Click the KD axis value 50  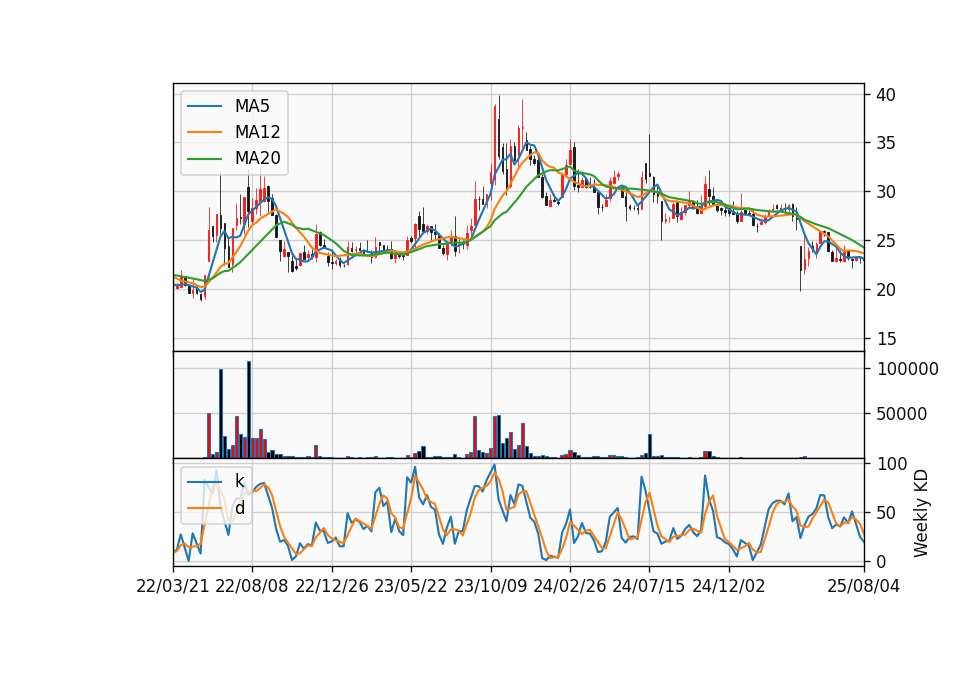click(887, 512)
